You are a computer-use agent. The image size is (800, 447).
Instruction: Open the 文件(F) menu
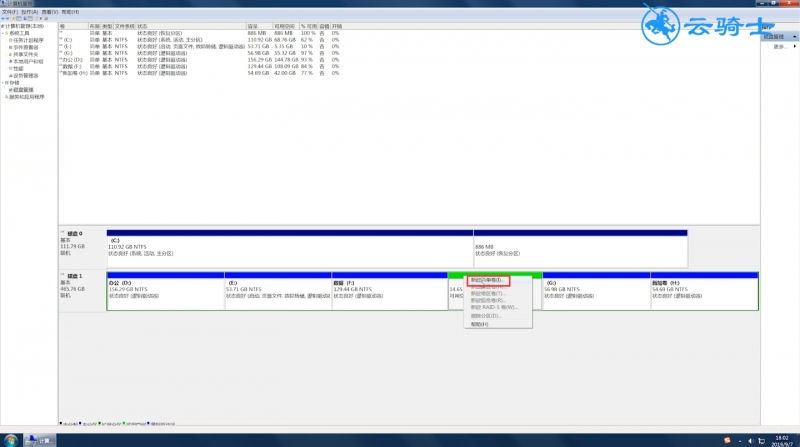tap(10, 12)
